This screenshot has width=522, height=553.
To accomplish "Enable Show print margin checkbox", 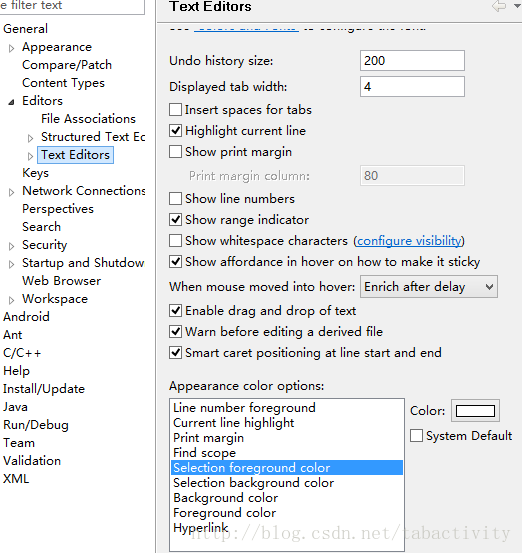I will coord(175,152).
